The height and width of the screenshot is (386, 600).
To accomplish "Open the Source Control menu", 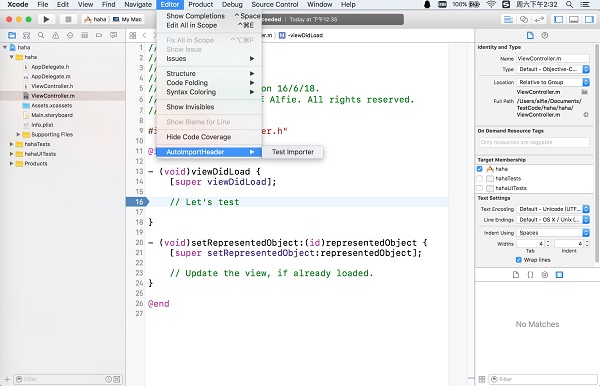I will 275,5.
